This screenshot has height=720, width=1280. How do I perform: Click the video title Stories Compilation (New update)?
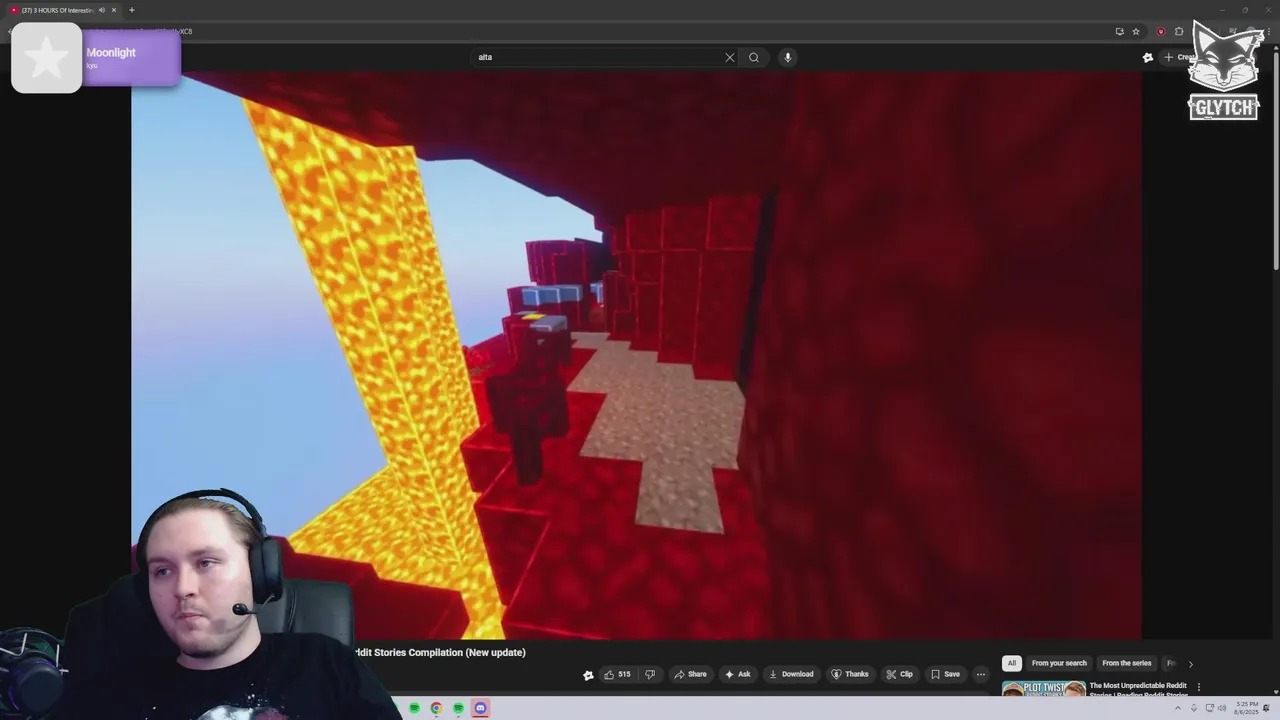pos(440,652)
